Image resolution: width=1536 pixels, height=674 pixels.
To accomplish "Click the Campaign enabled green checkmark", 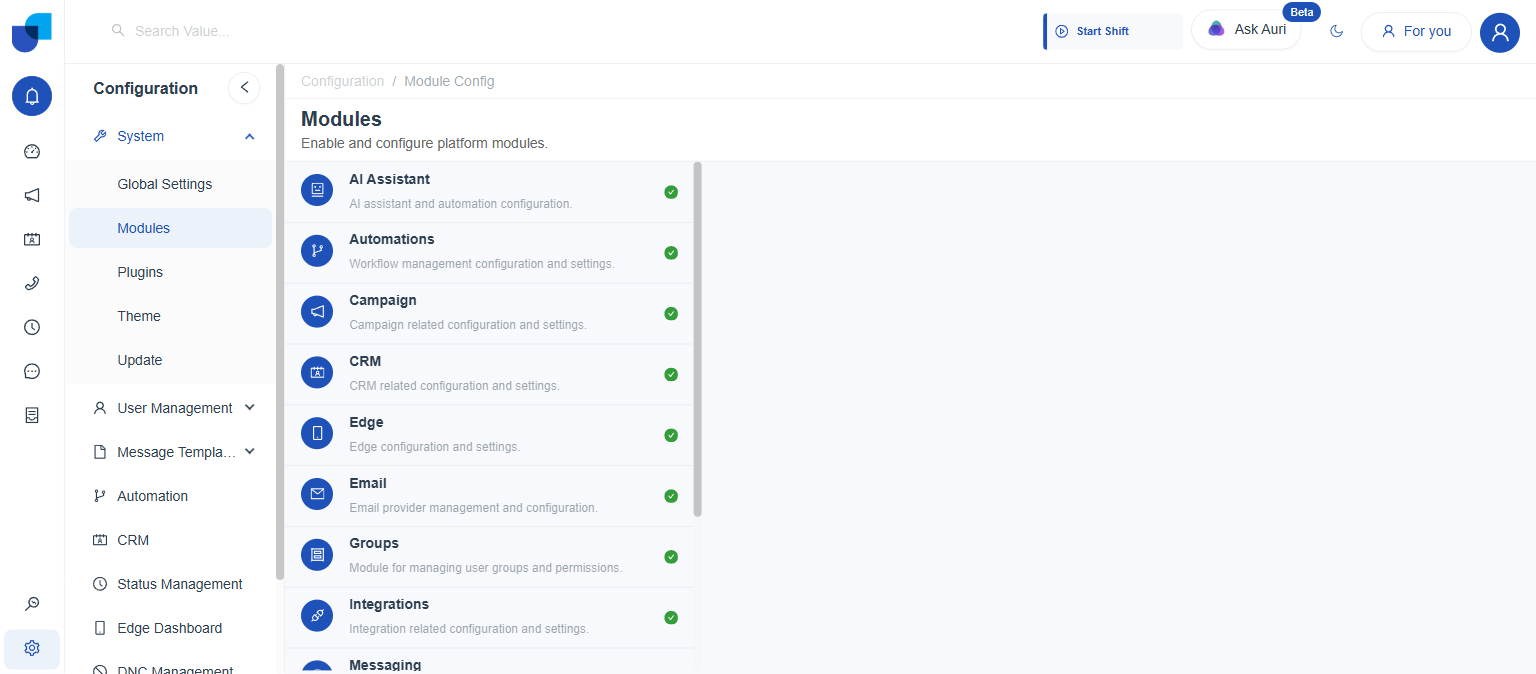I will point(671,314).
